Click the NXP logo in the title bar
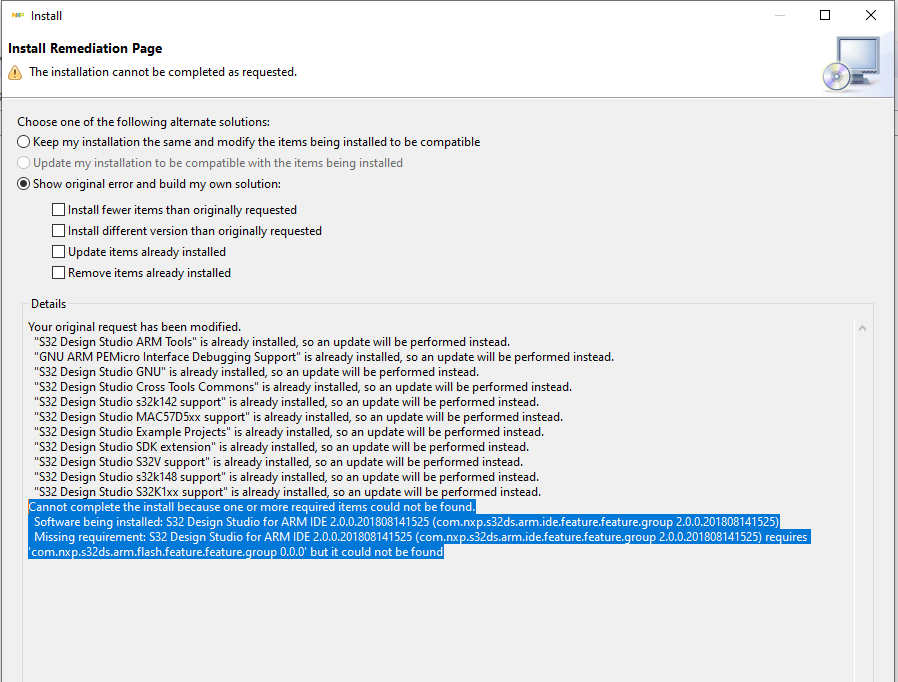 coord(18,15)
